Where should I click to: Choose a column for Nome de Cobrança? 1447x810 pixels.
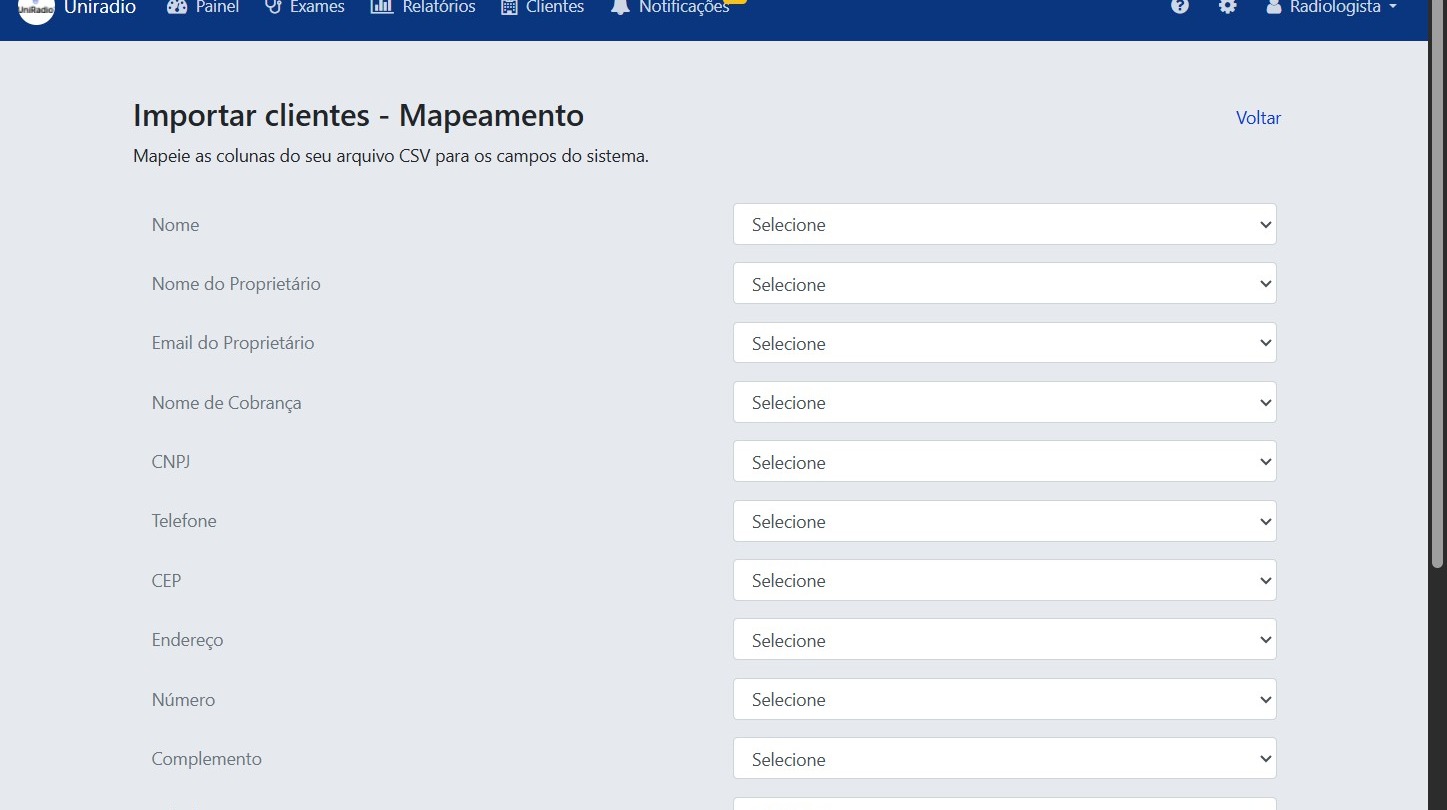pos(1004,402)
